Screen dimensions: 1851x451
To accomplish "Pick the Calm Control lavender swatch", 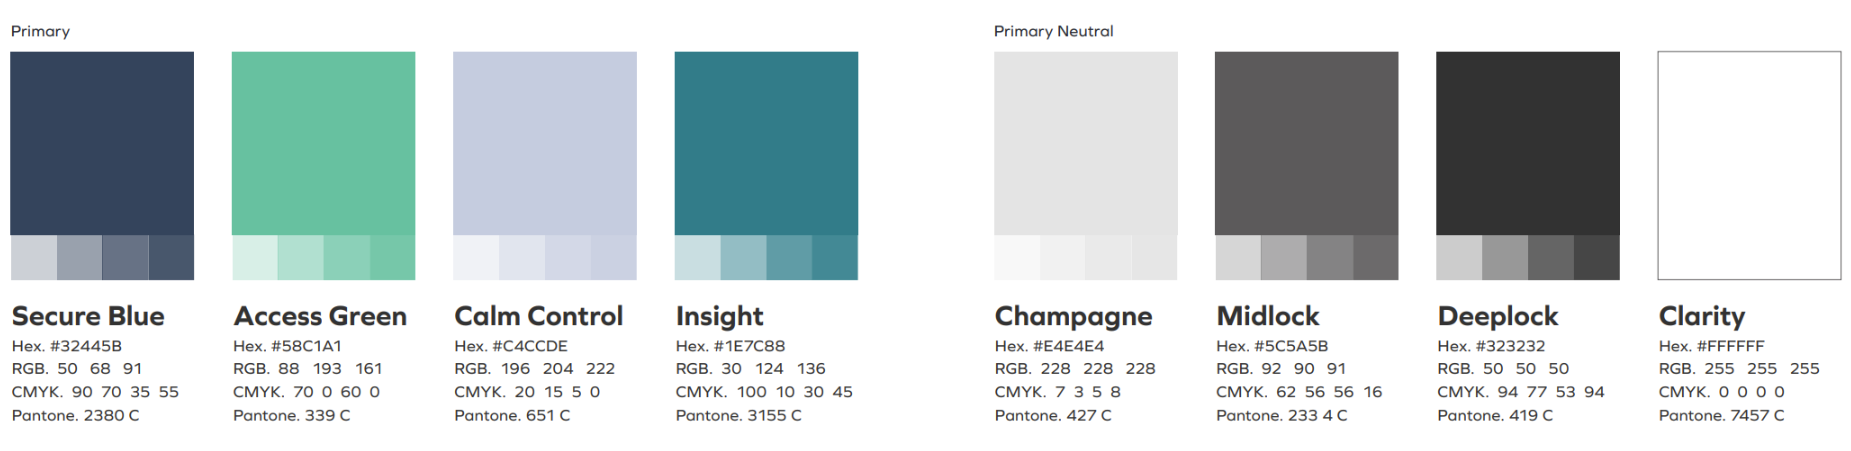I will pos(545,143).
